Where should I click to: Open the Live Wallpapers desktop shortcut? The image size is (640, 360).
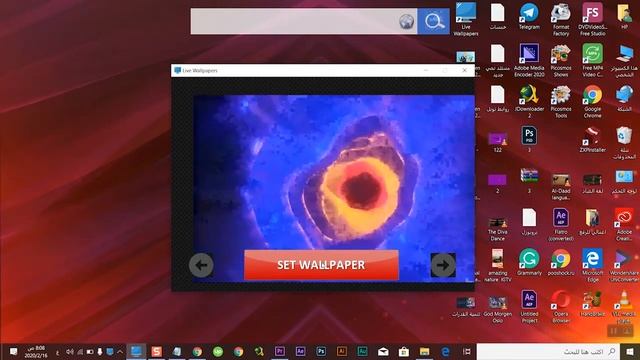coord(466,19)
